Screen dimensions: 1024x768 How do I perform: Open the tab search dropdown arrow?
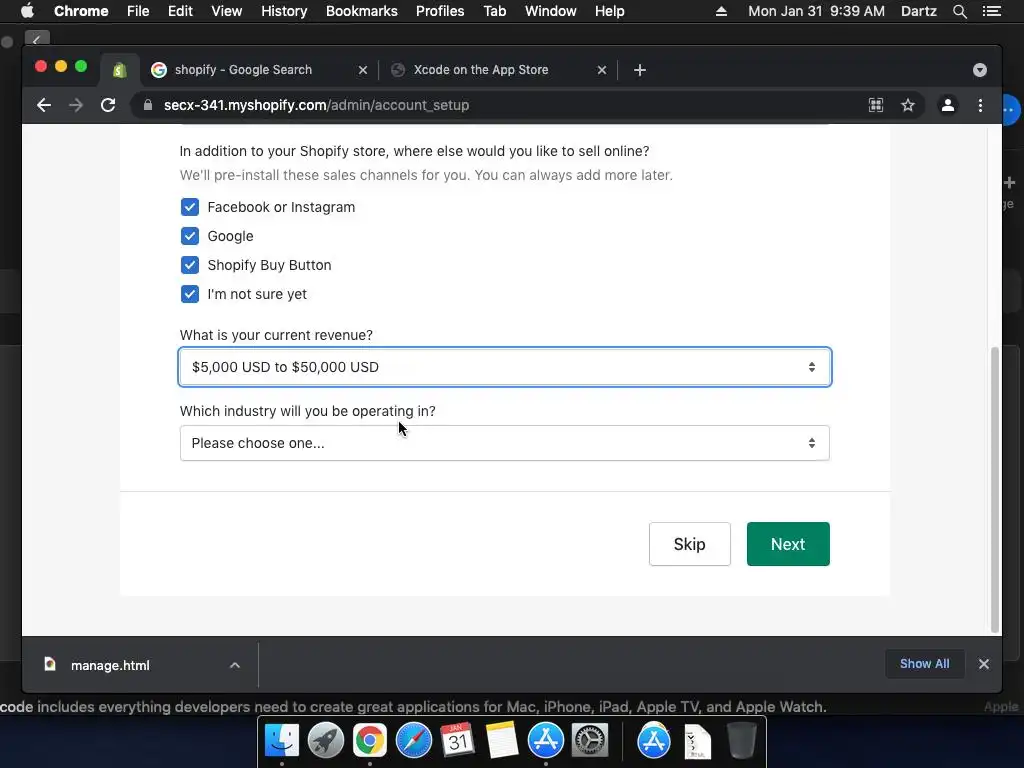point(980,70)
